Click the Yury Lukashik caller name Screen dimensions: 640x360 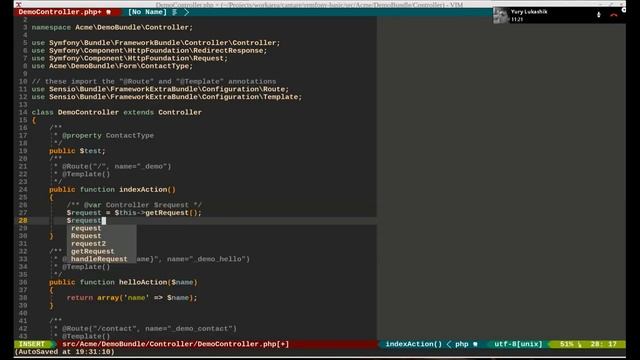(x=529, y=12)
